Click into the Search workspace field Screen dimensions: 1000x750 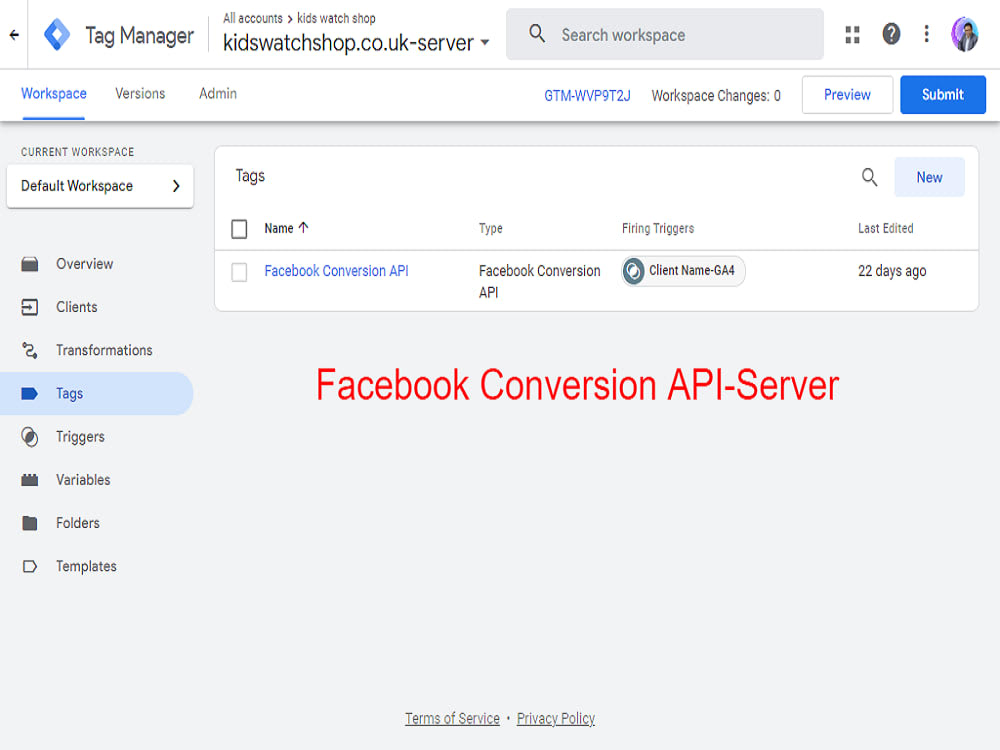coord(665,34)
